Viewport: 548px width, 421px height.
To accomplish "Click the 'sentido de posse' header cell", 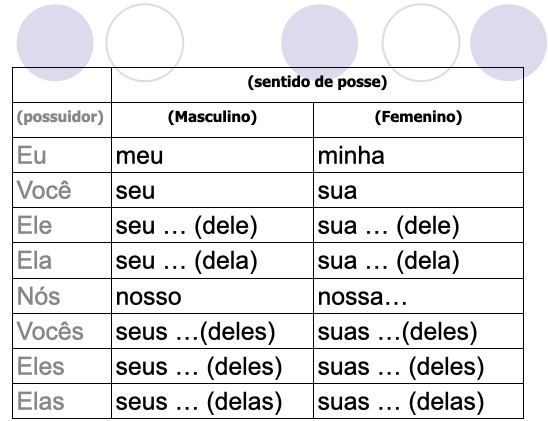I will coord(317,85).
